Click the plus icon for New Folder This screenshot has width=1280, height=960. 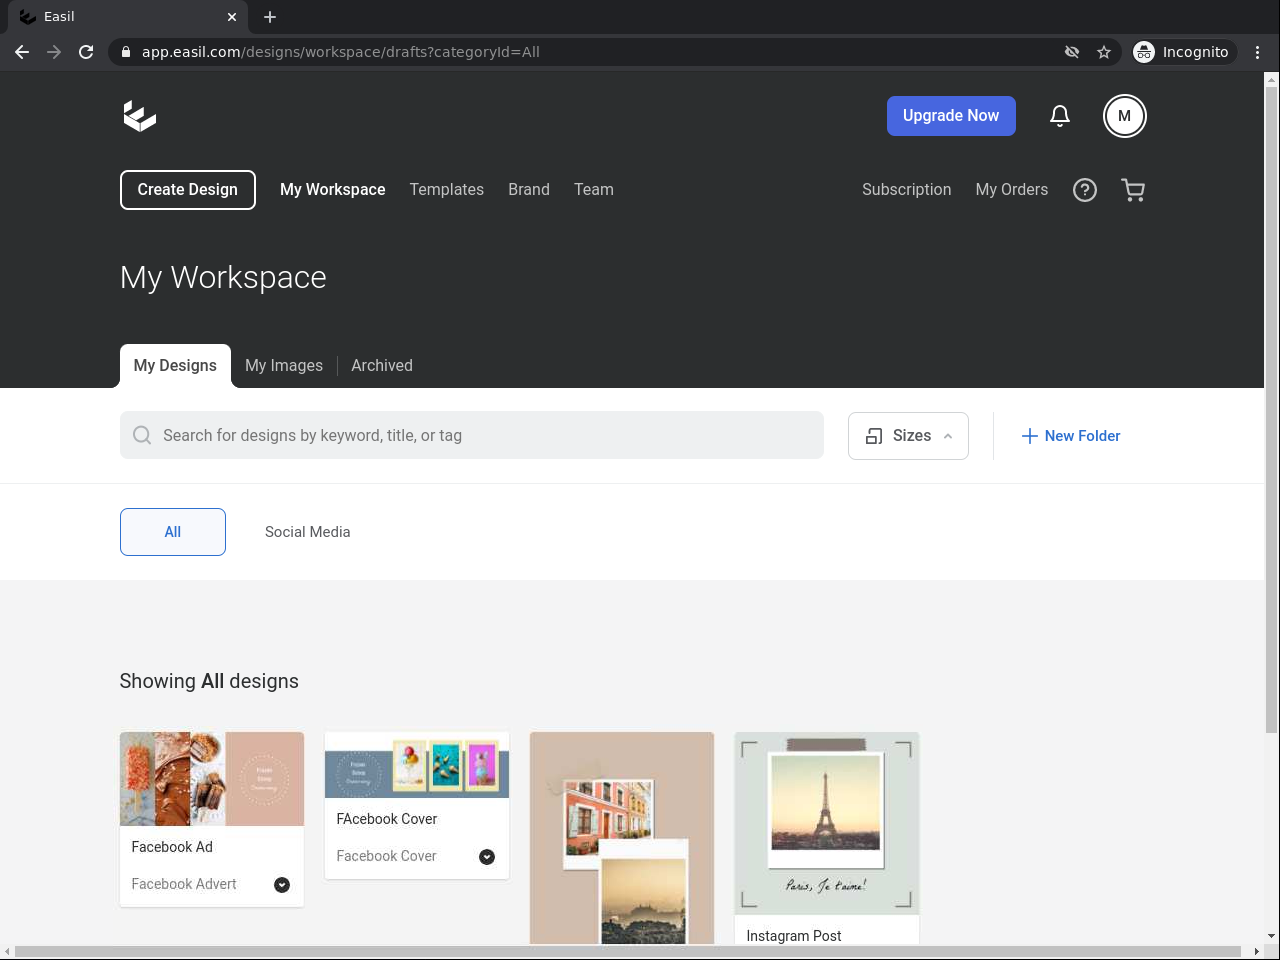click(x=1029, y=436)
